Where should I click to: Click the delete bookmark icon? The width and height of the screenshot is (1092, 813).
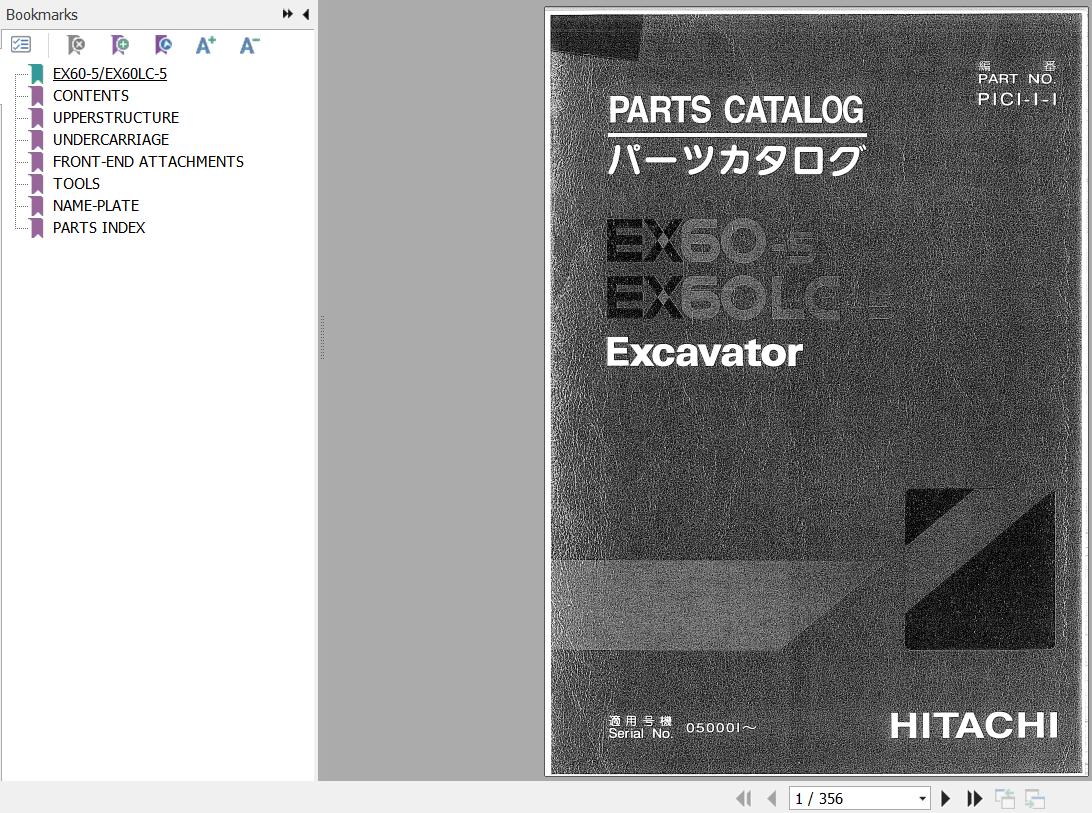click(76, 45)
